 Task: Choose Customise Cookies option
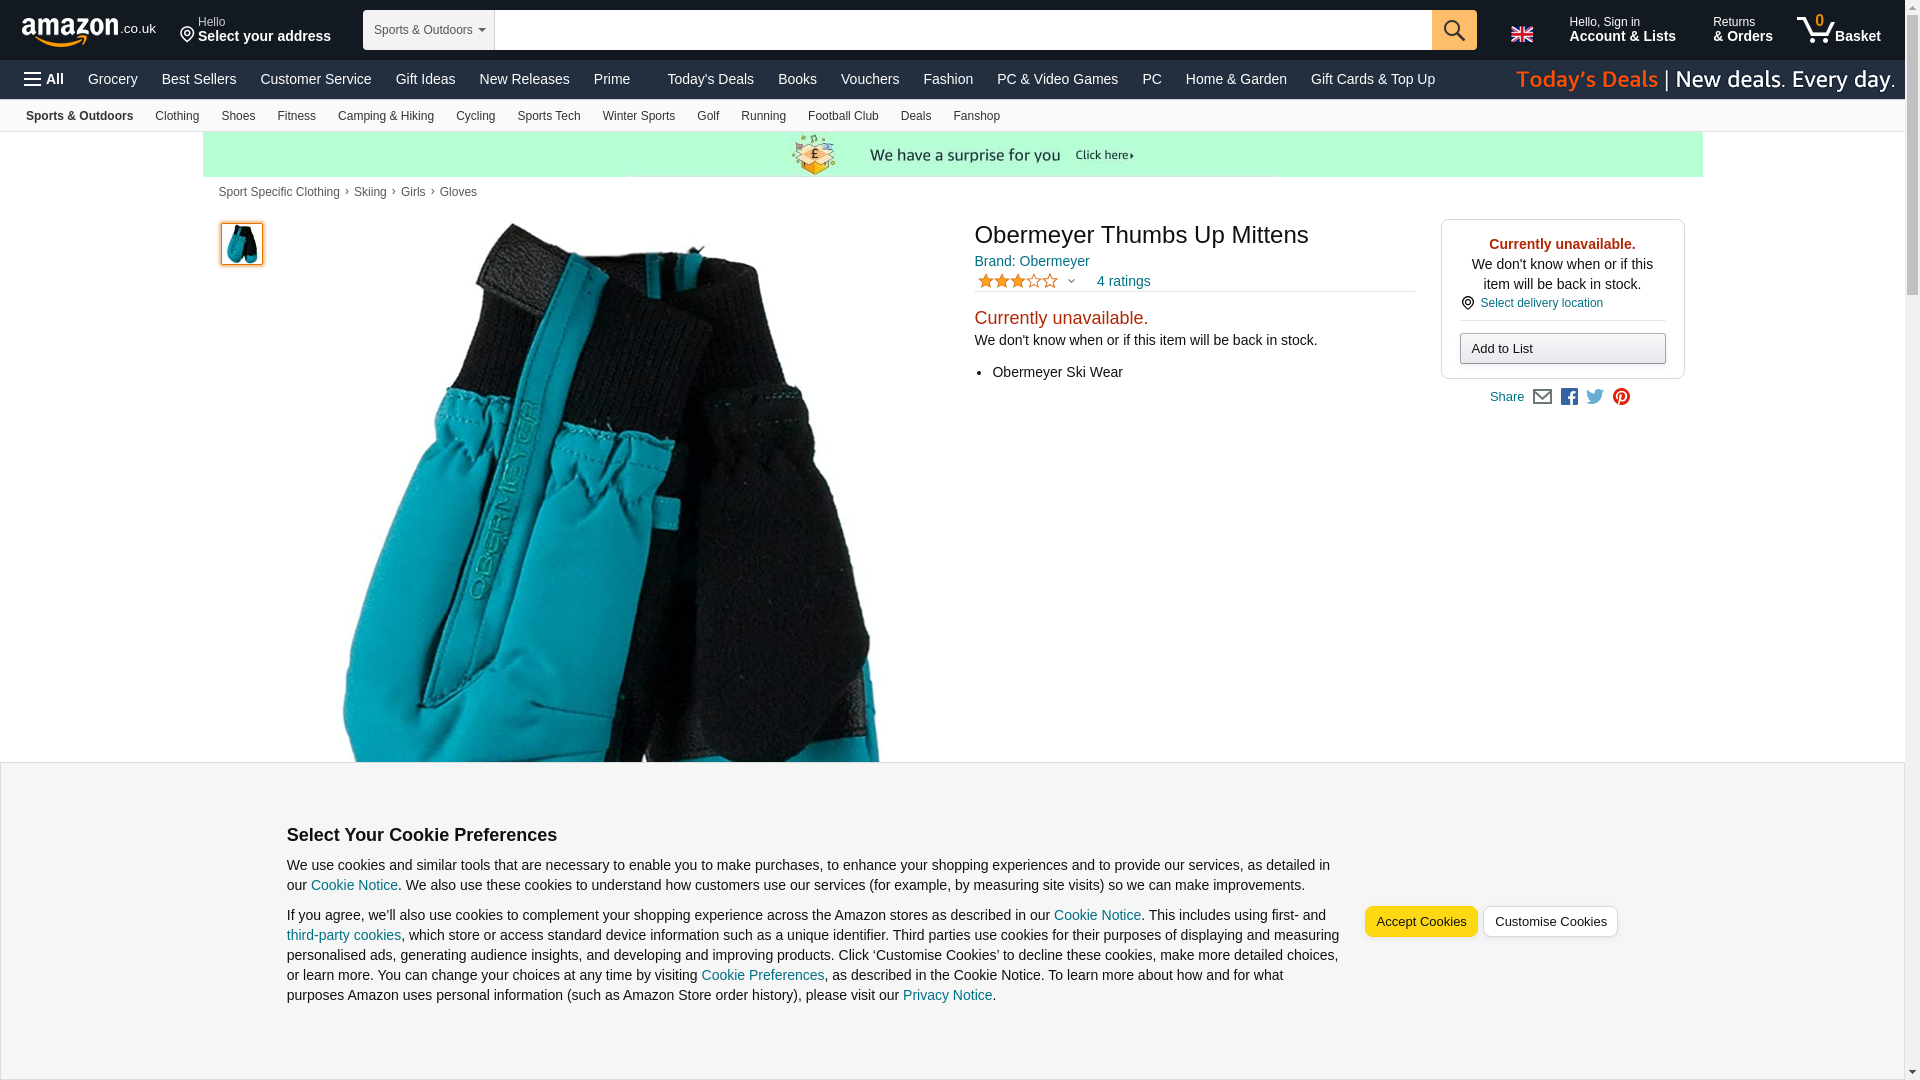pyautogui.click(x=1550, y=922)
